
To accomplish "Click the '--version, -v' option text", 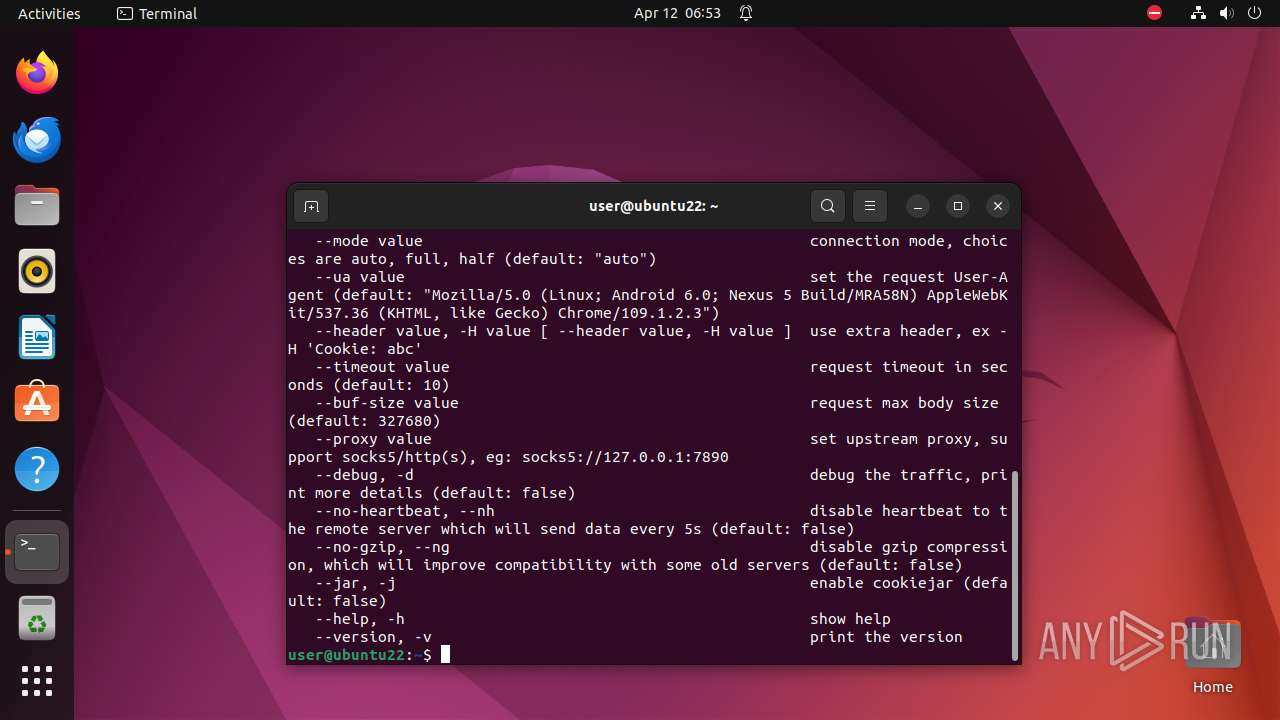I will (373, 637).
